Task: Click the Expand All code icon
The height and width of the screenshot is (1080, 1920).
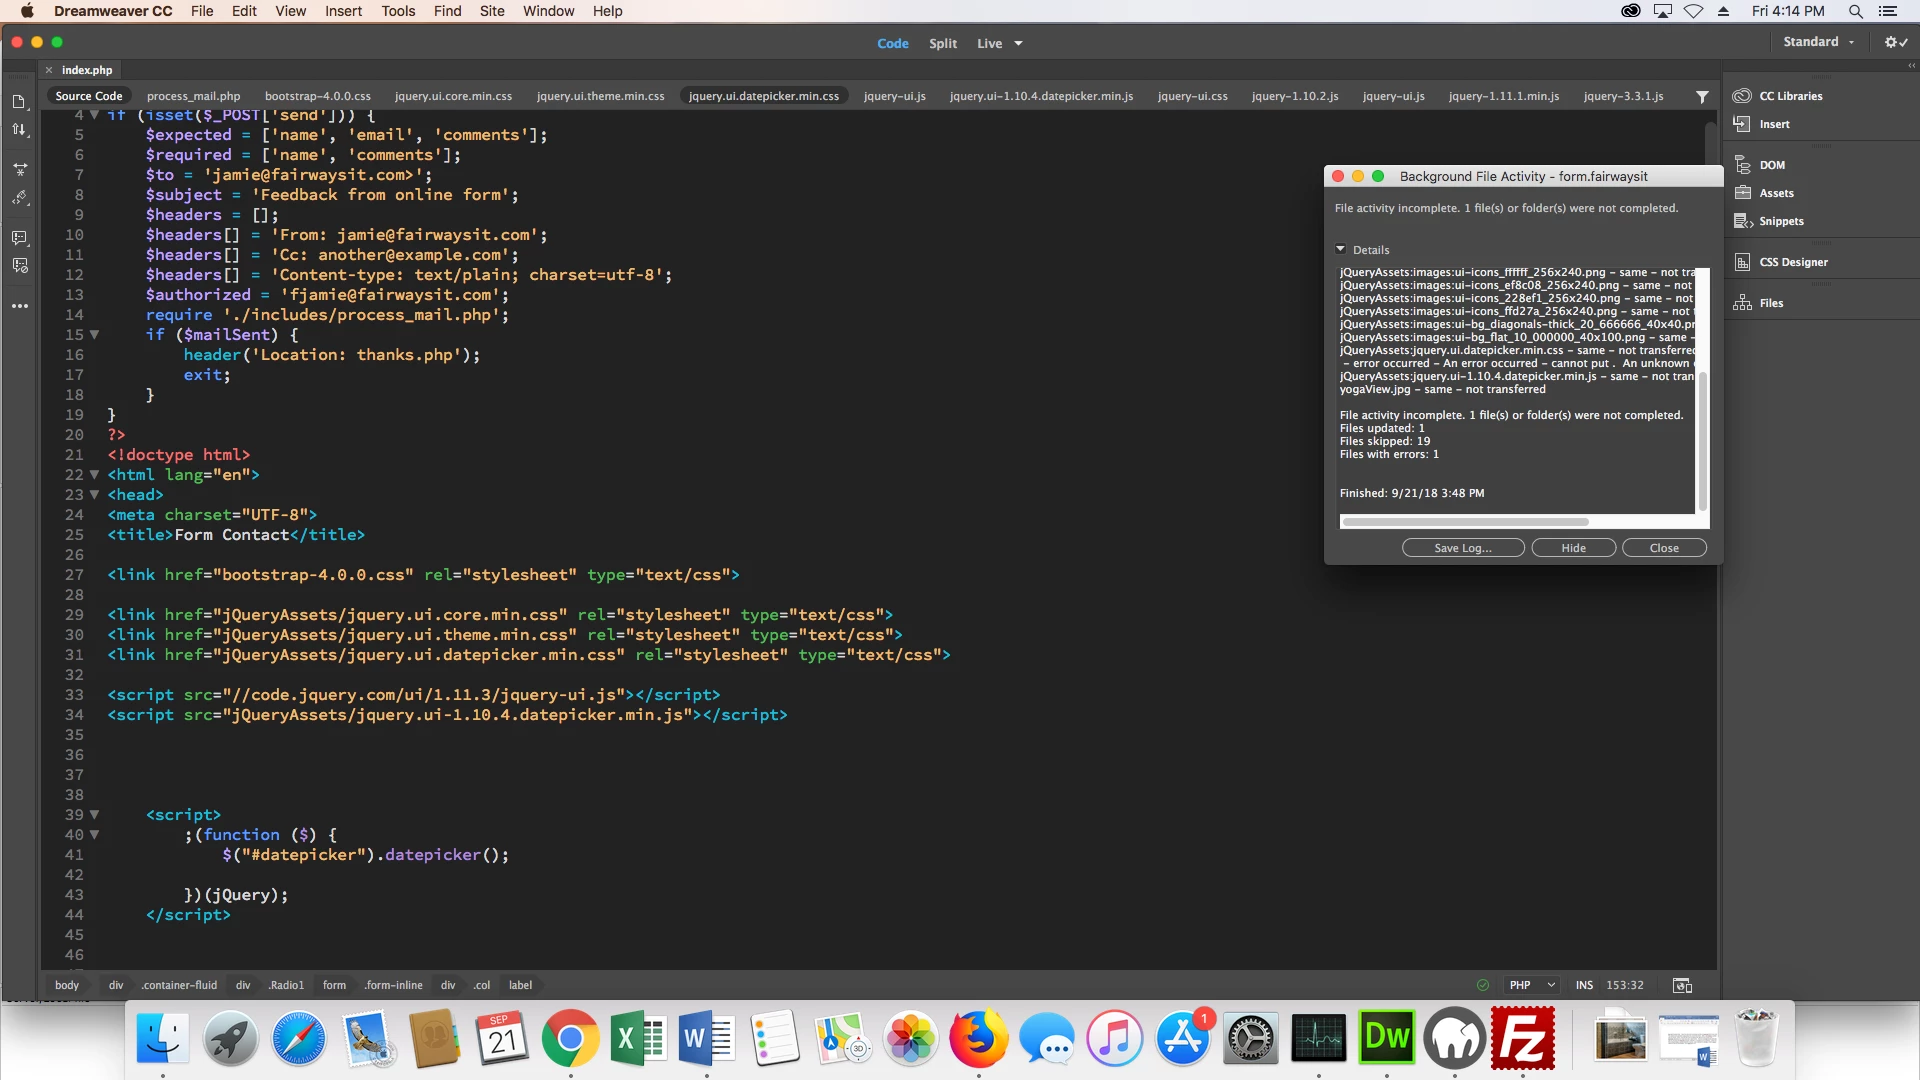Action: [x=19, y=169]
